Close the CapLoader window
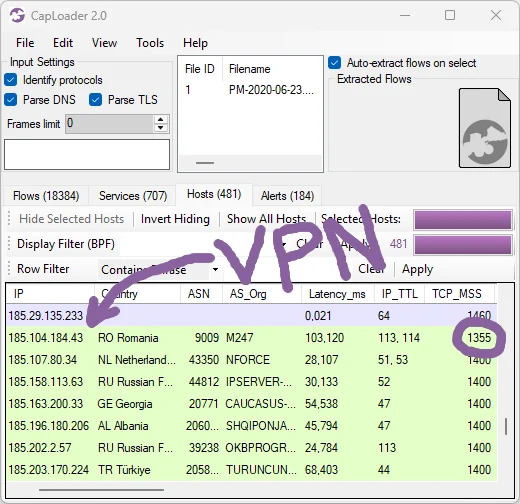 pyautogui.click(x=496, y=15)
